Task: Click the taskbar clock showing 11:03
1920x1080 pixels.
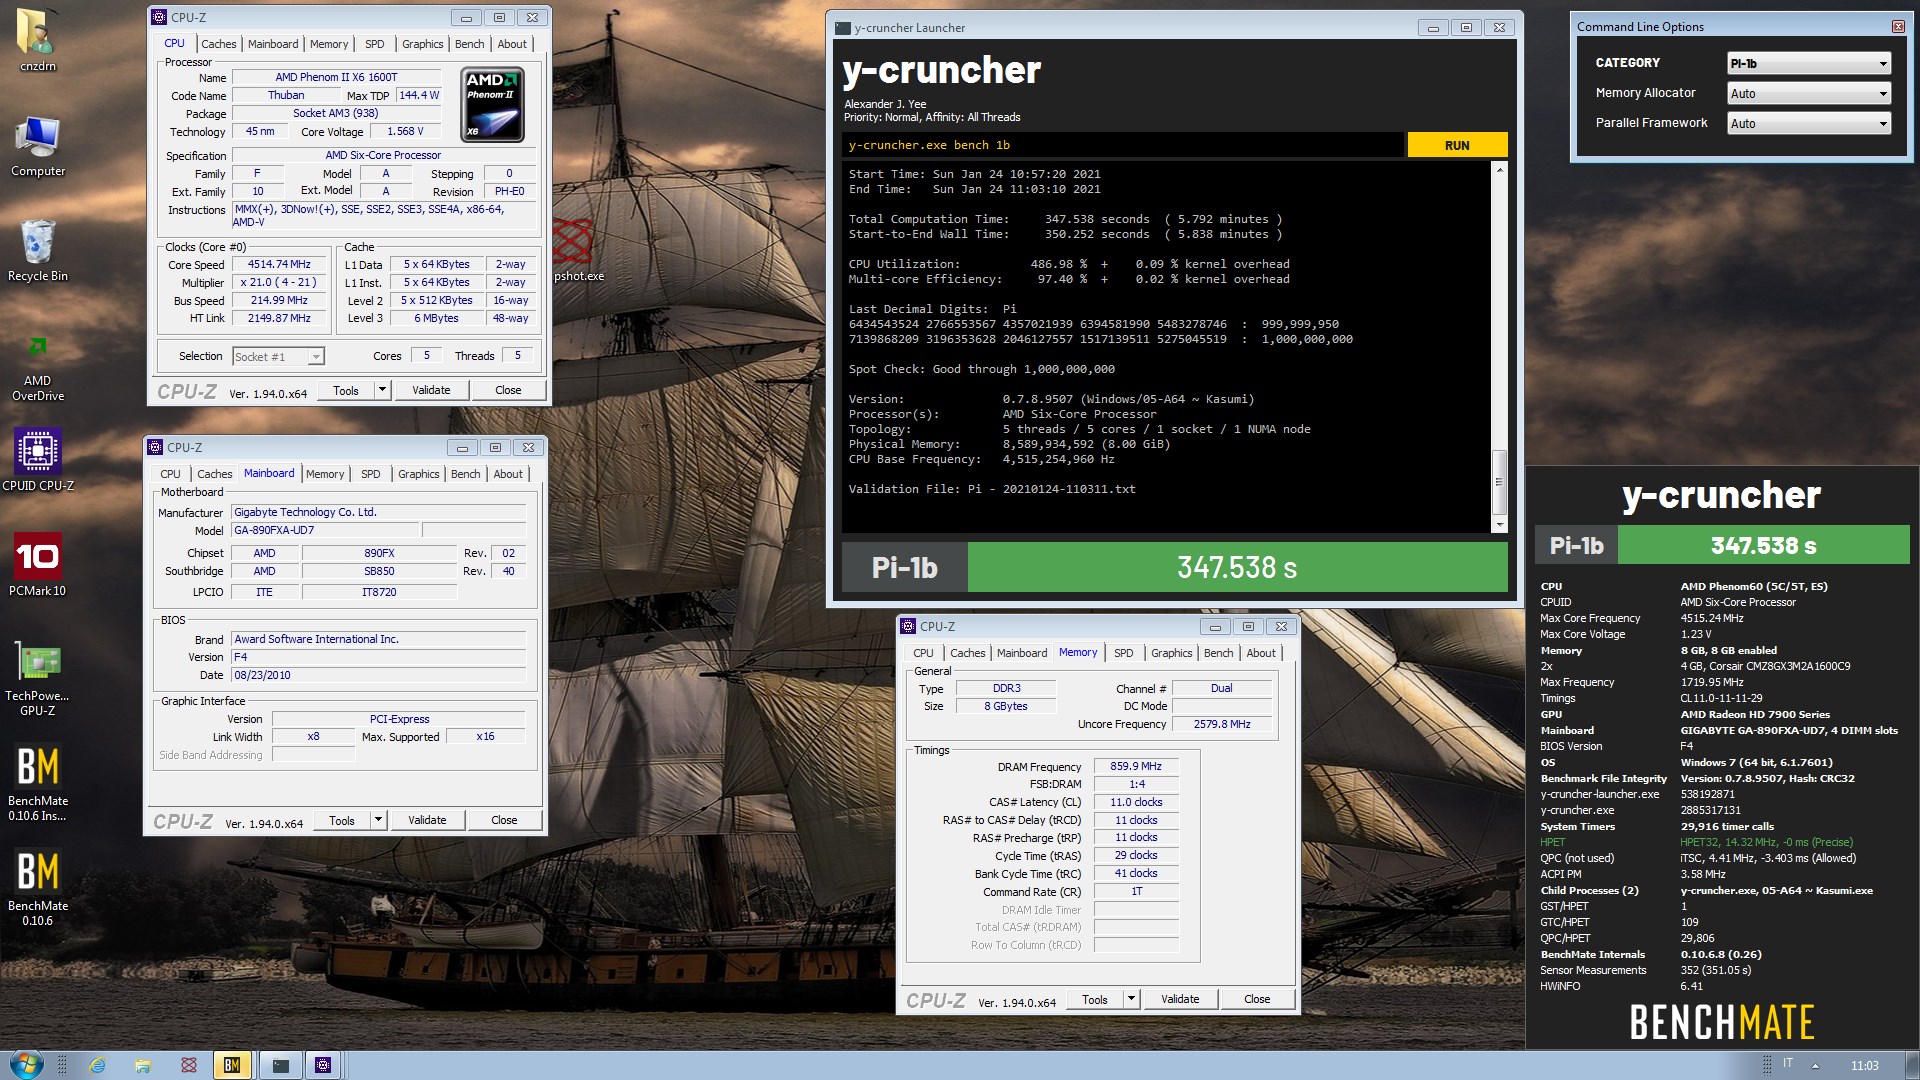Action: pyautogui.click(x=1864, y=1066)
